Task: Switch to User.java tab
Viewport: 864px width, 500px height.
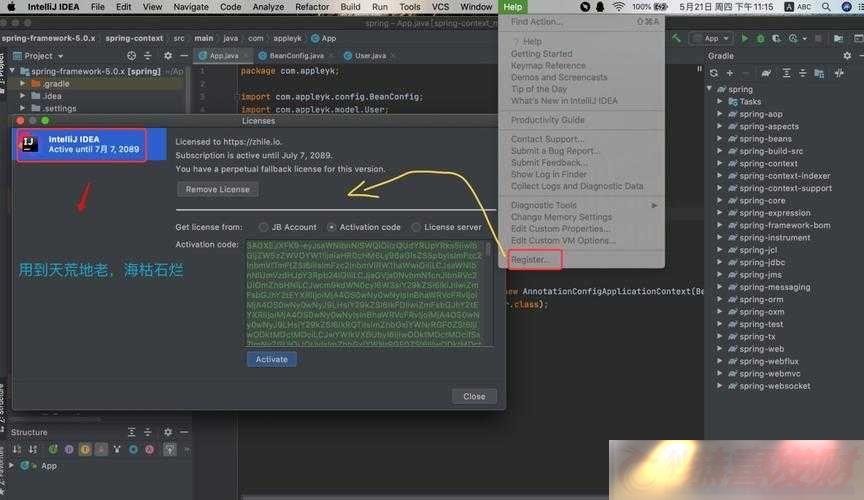Action: click(x=370, y=56)
